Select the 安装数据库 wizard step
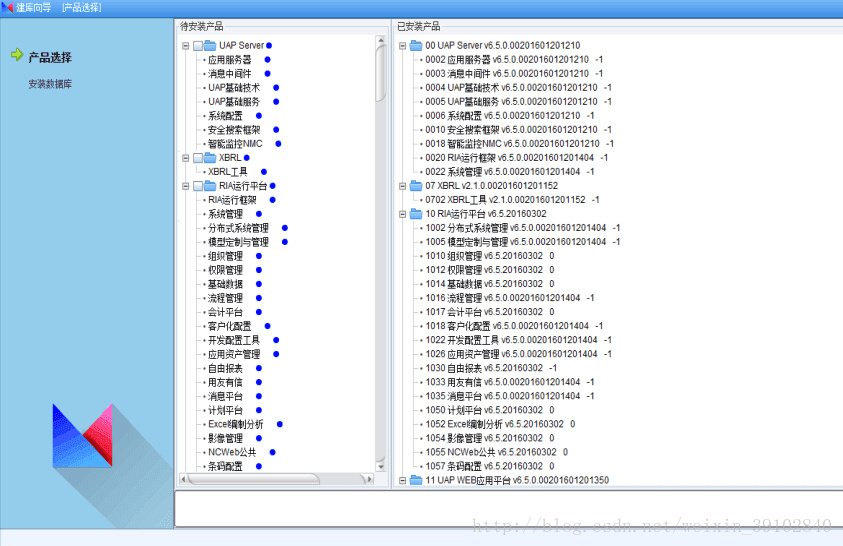Screen dimensions: 843x546 click(x=50, y=84)
